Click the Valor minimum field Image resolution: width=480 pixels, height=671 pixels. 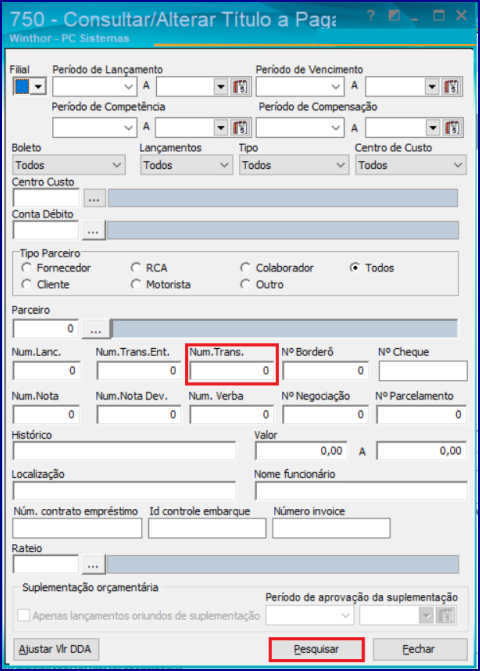pos(301,451)
